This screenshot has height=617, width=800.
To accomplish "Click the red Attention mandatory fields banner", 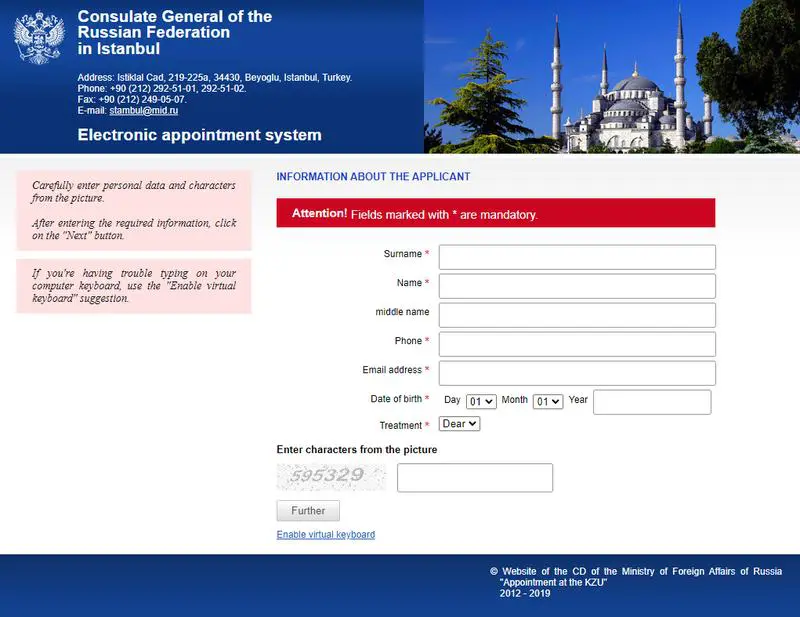I will [x=495, y=213].
